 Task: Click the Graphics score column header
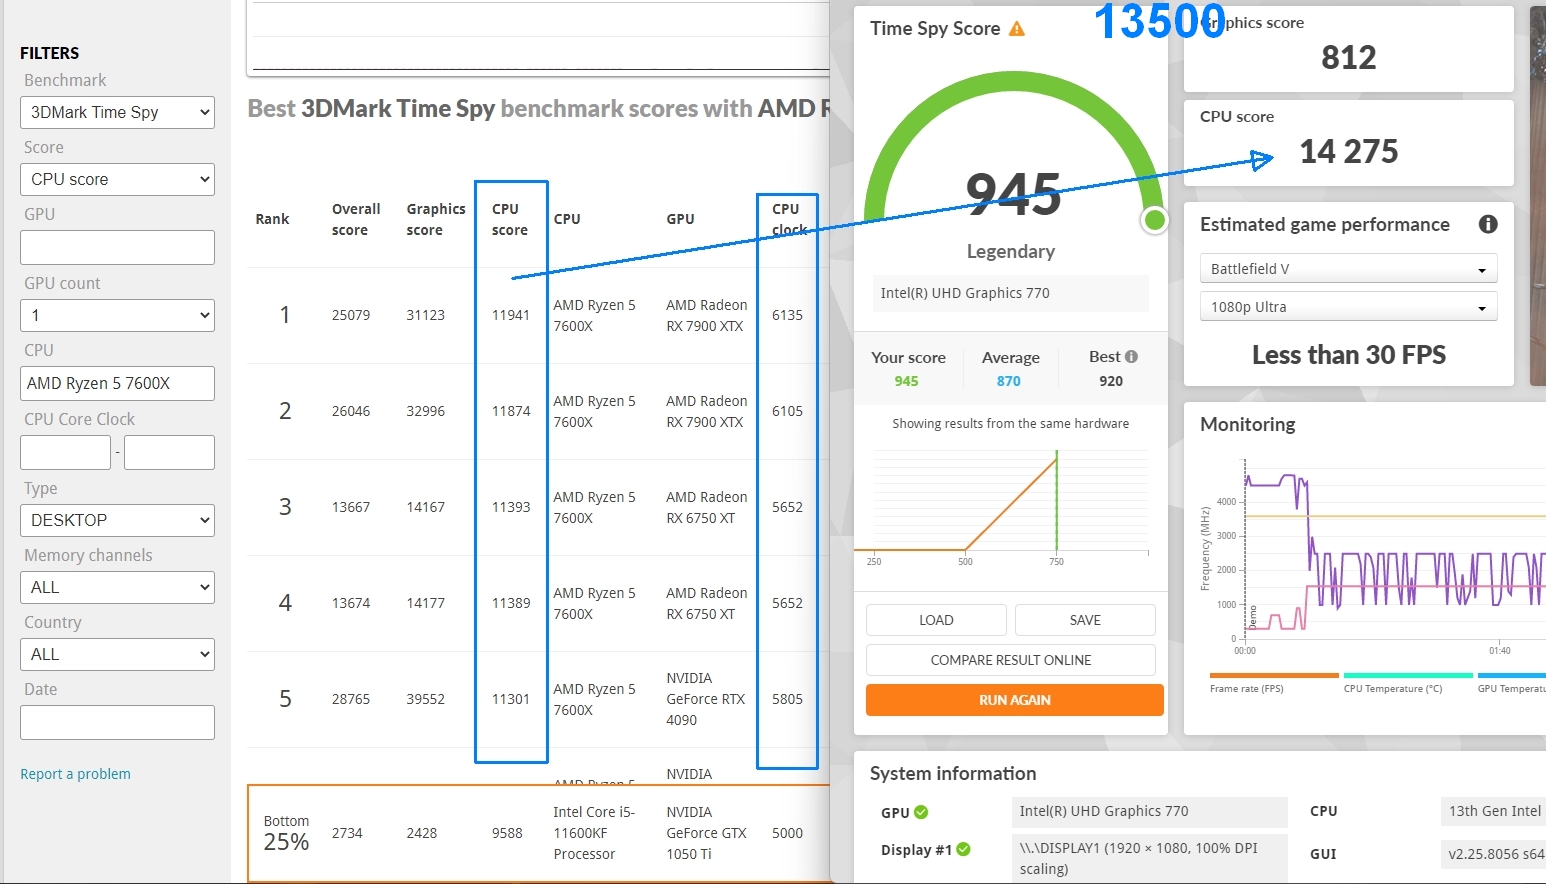[436, 219]
